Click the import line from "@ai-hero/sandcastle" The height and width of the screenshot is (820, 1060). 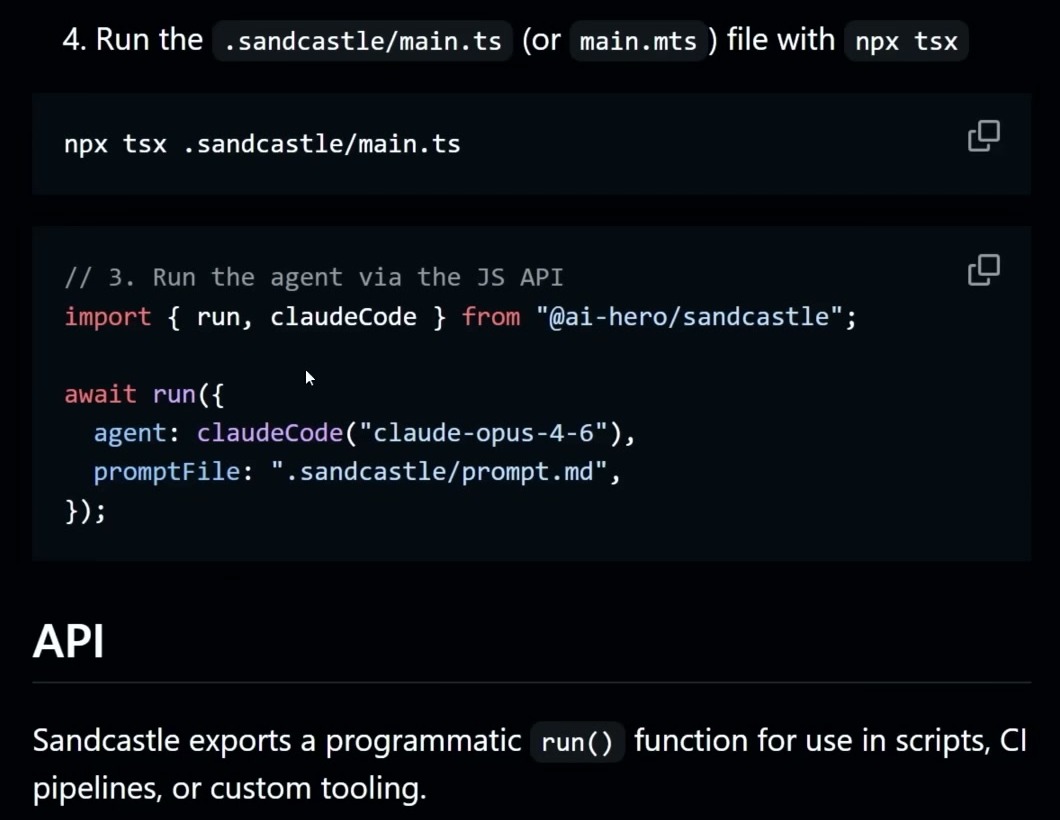tap(460, 316)
